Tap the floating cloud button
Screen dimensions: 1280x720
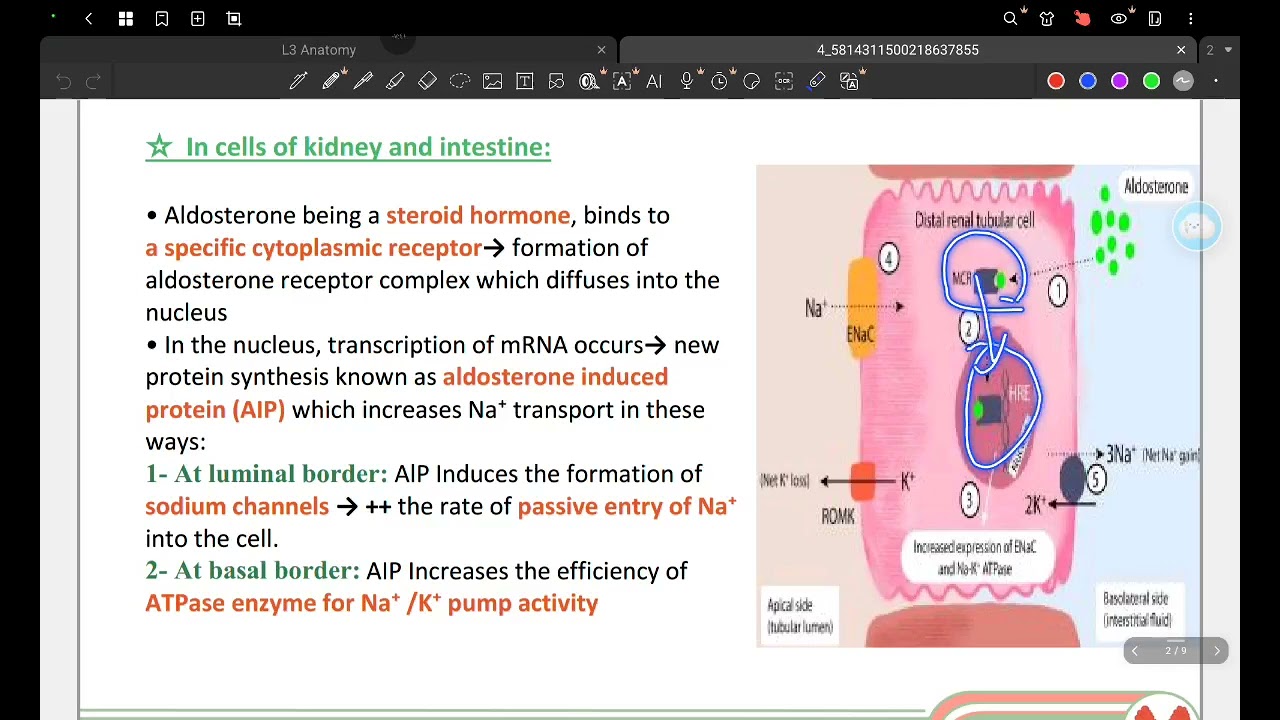click(x=1197, y=227)
